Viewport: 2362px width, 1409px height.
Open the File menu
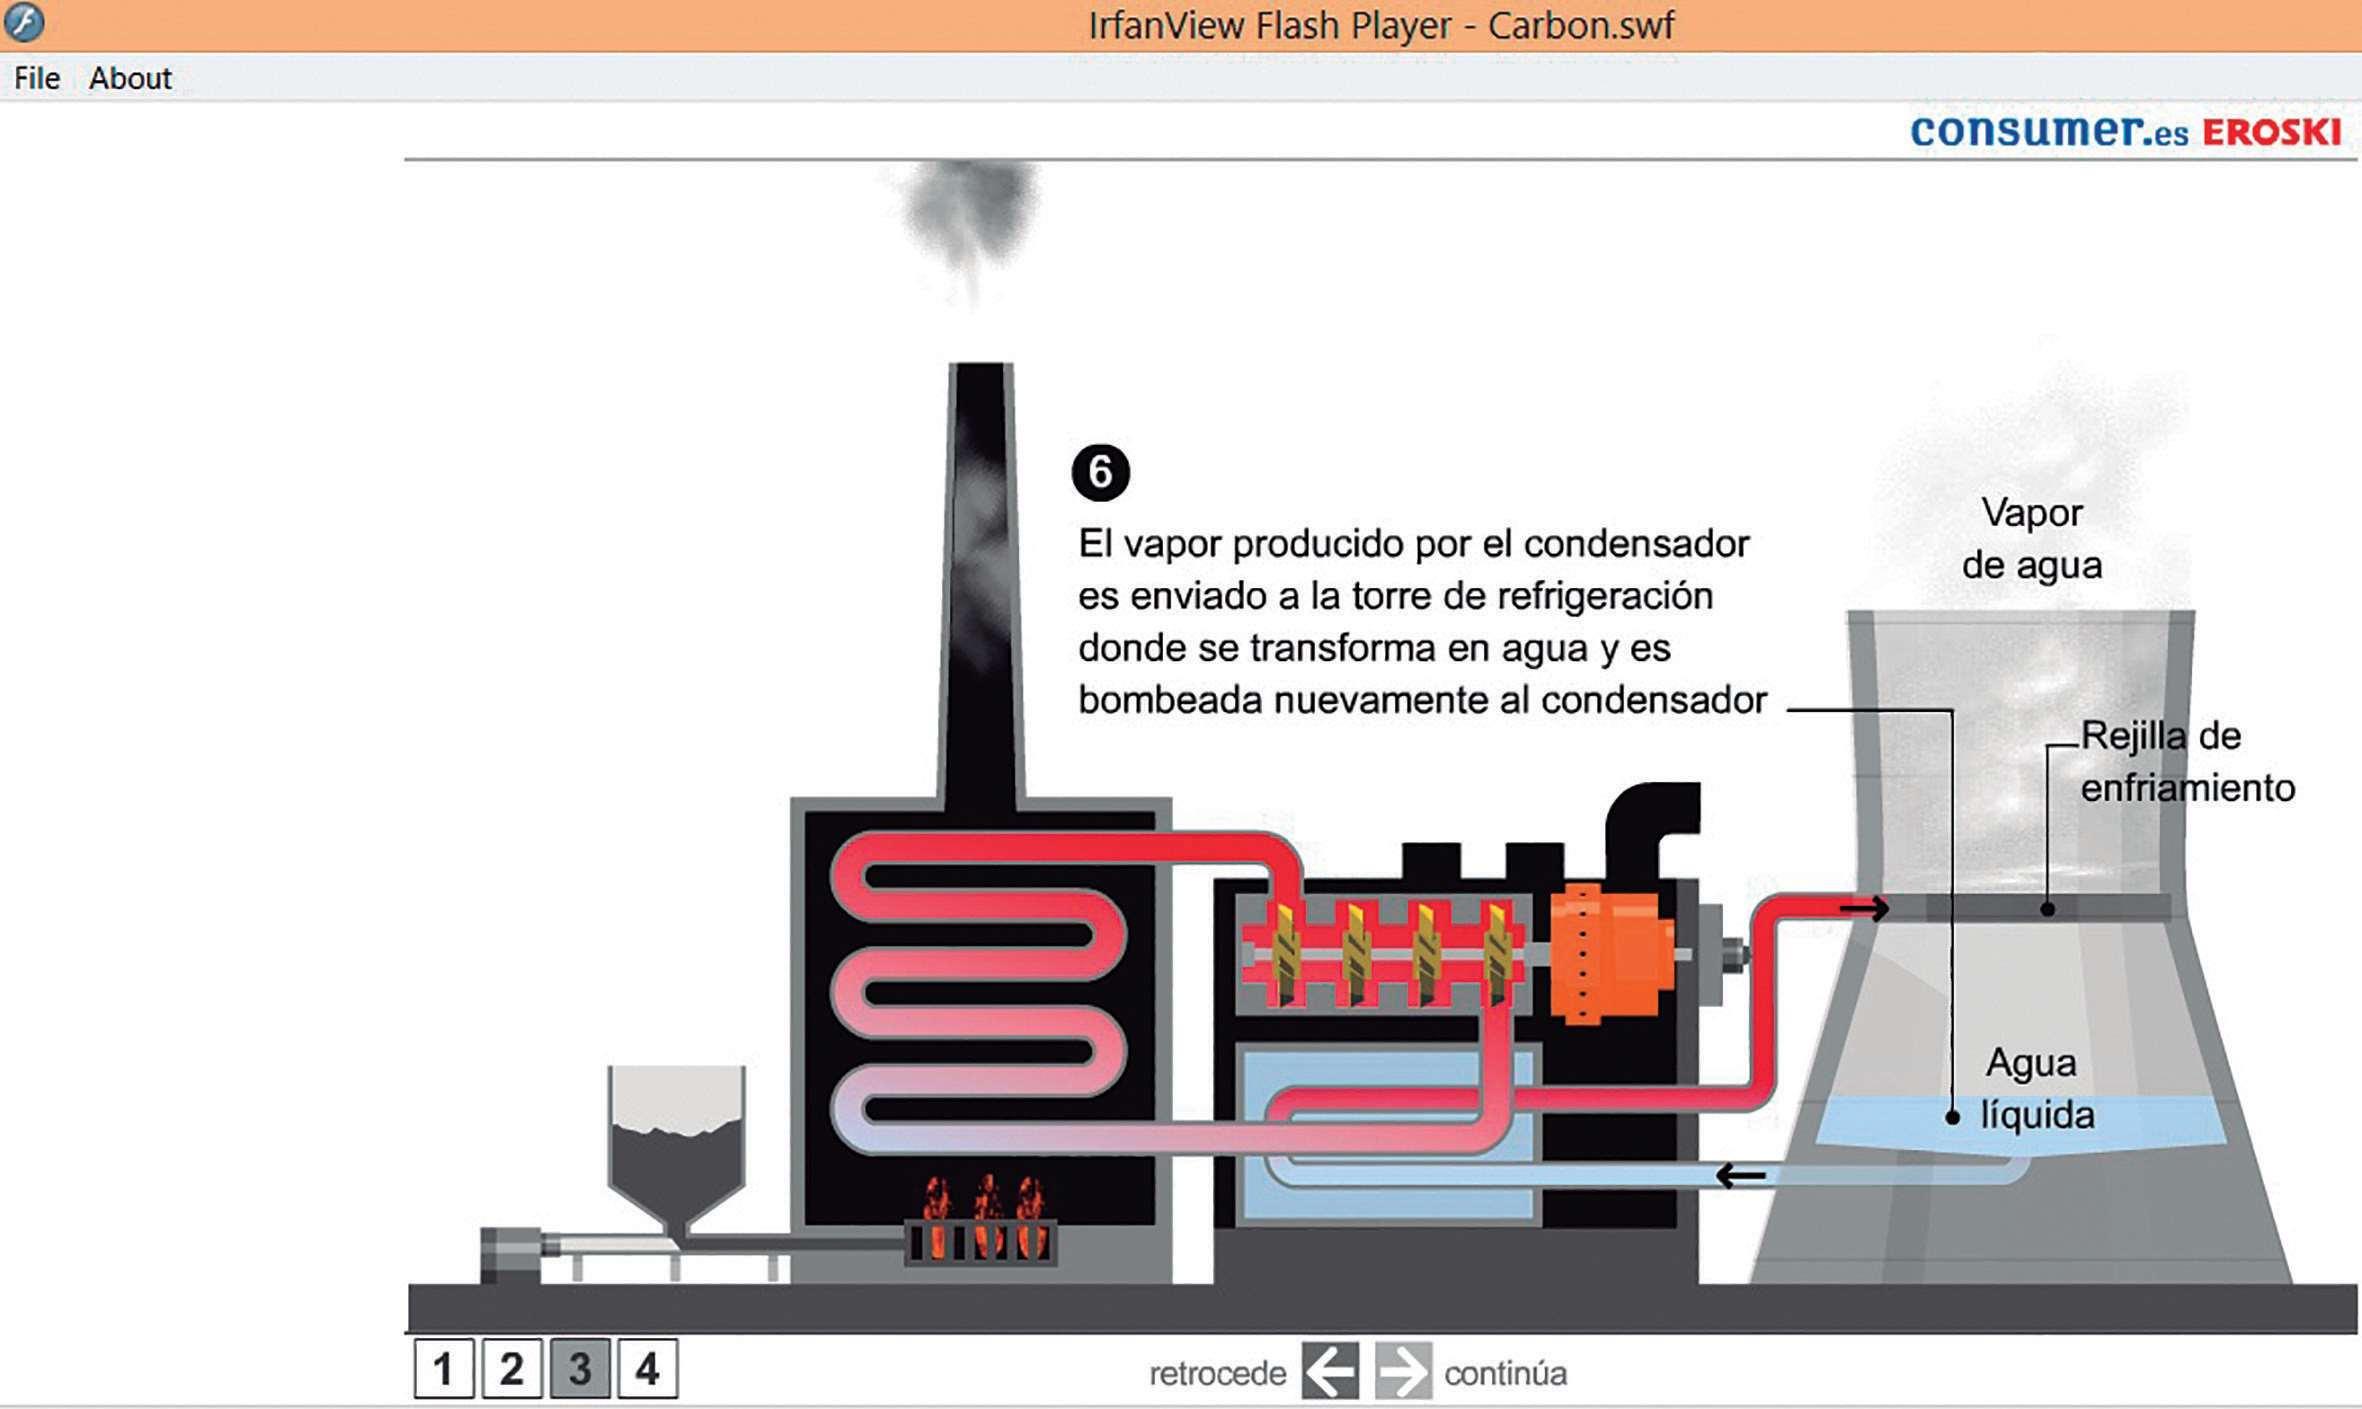[37, 78]
